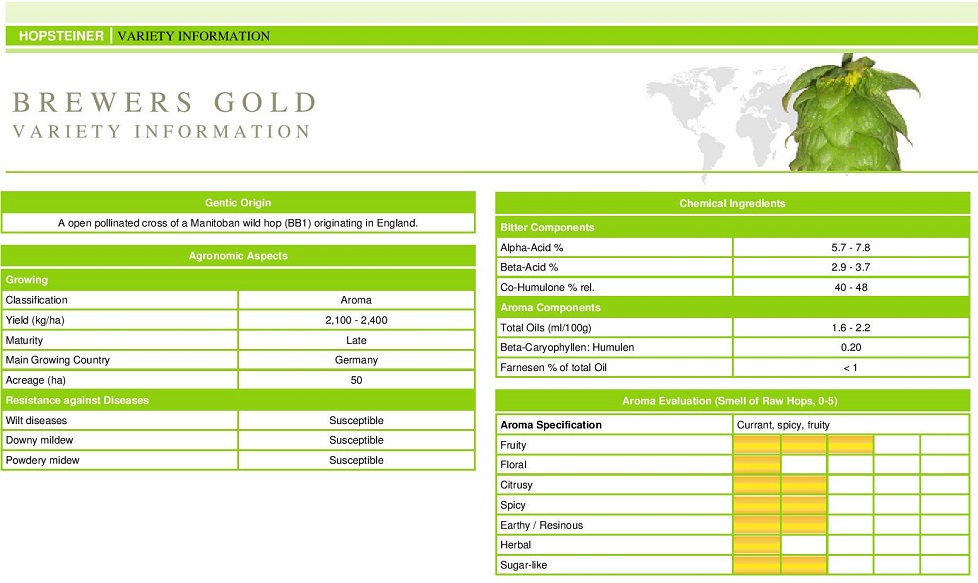The width and height of the screenshot is (978, 583).
Task: Select the acreage value 50
Action: tap(356, 380)
